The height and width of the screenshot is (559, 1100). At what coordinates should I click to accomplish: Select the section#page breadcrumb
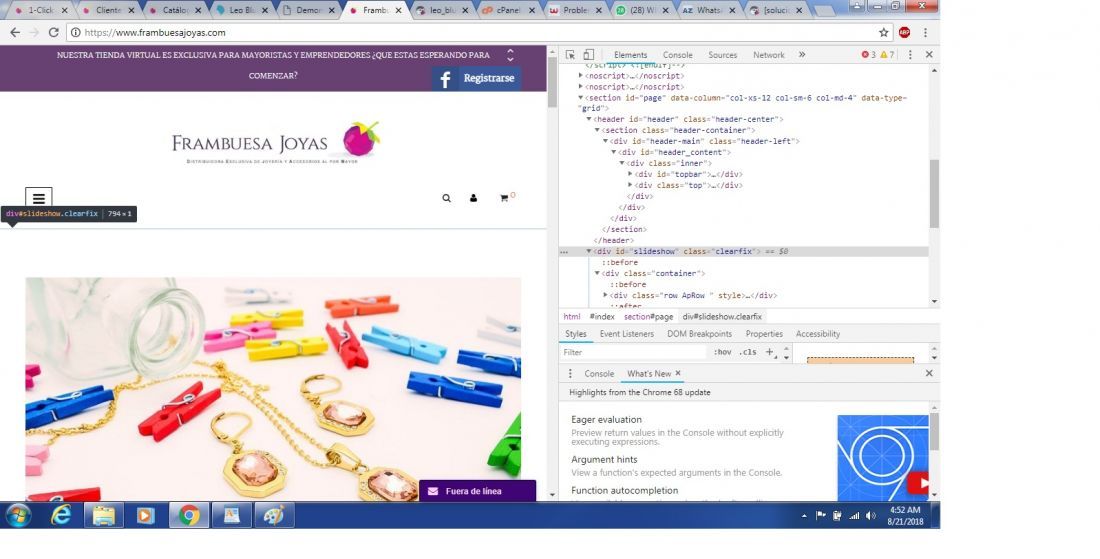(x=648, y=317)
